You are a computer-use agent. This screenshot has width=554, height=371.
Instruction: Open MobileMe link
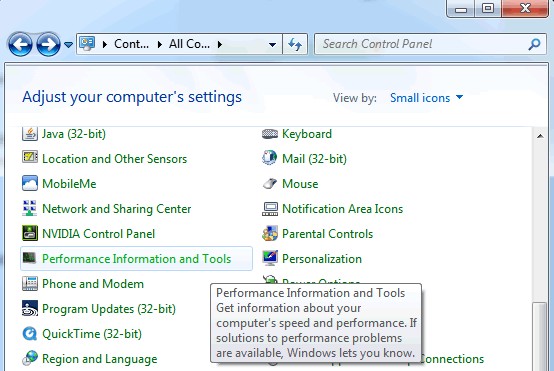pyautogui.click(x=69, y=184)
